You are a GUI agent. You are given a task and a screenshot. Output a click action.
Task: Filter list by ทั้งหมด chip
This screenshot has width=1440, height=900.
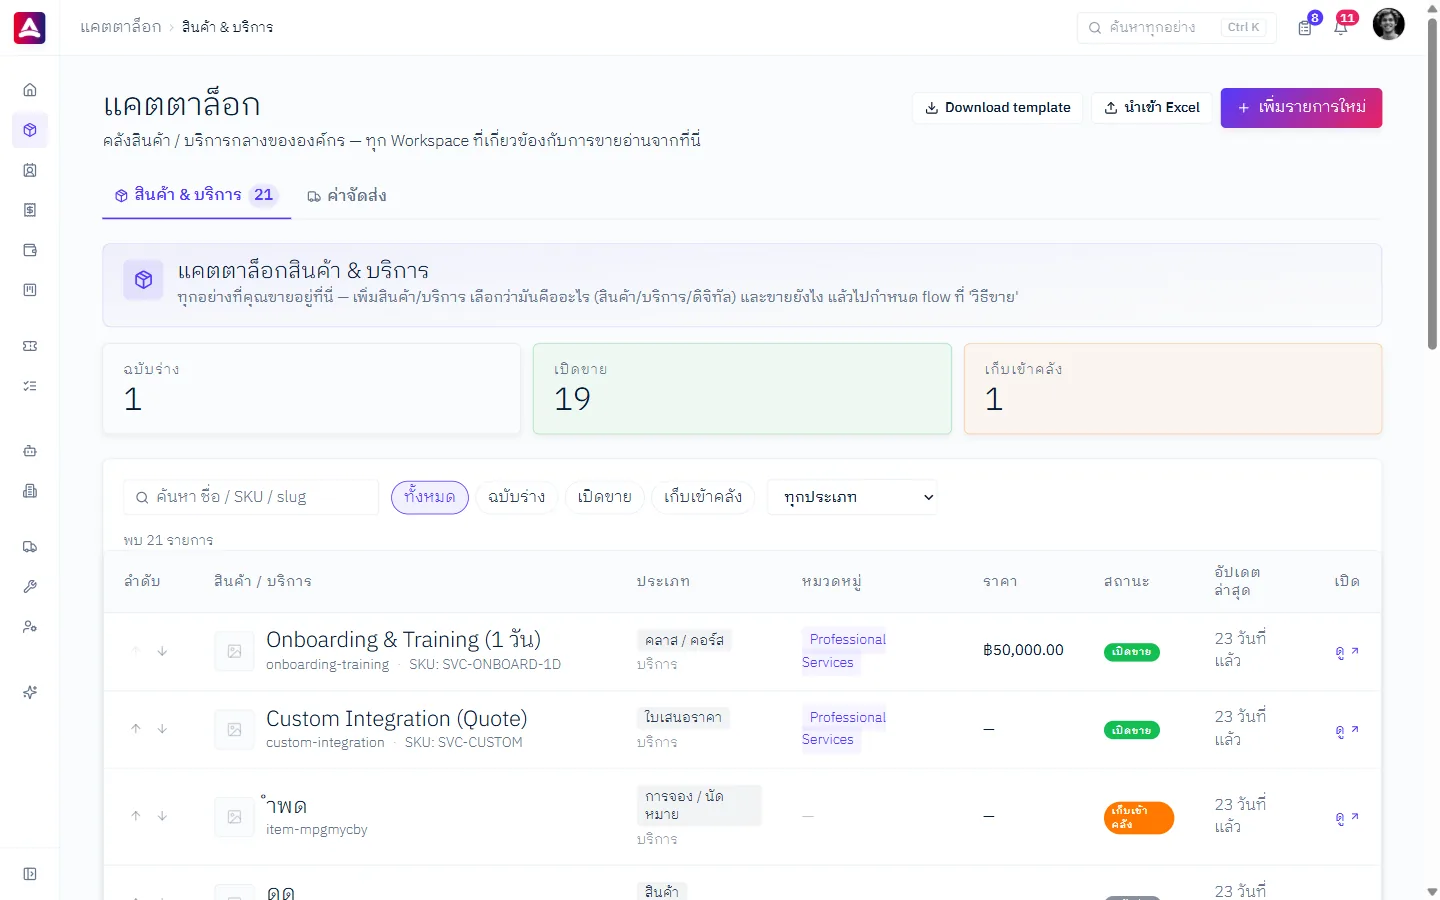pos(430,497)
